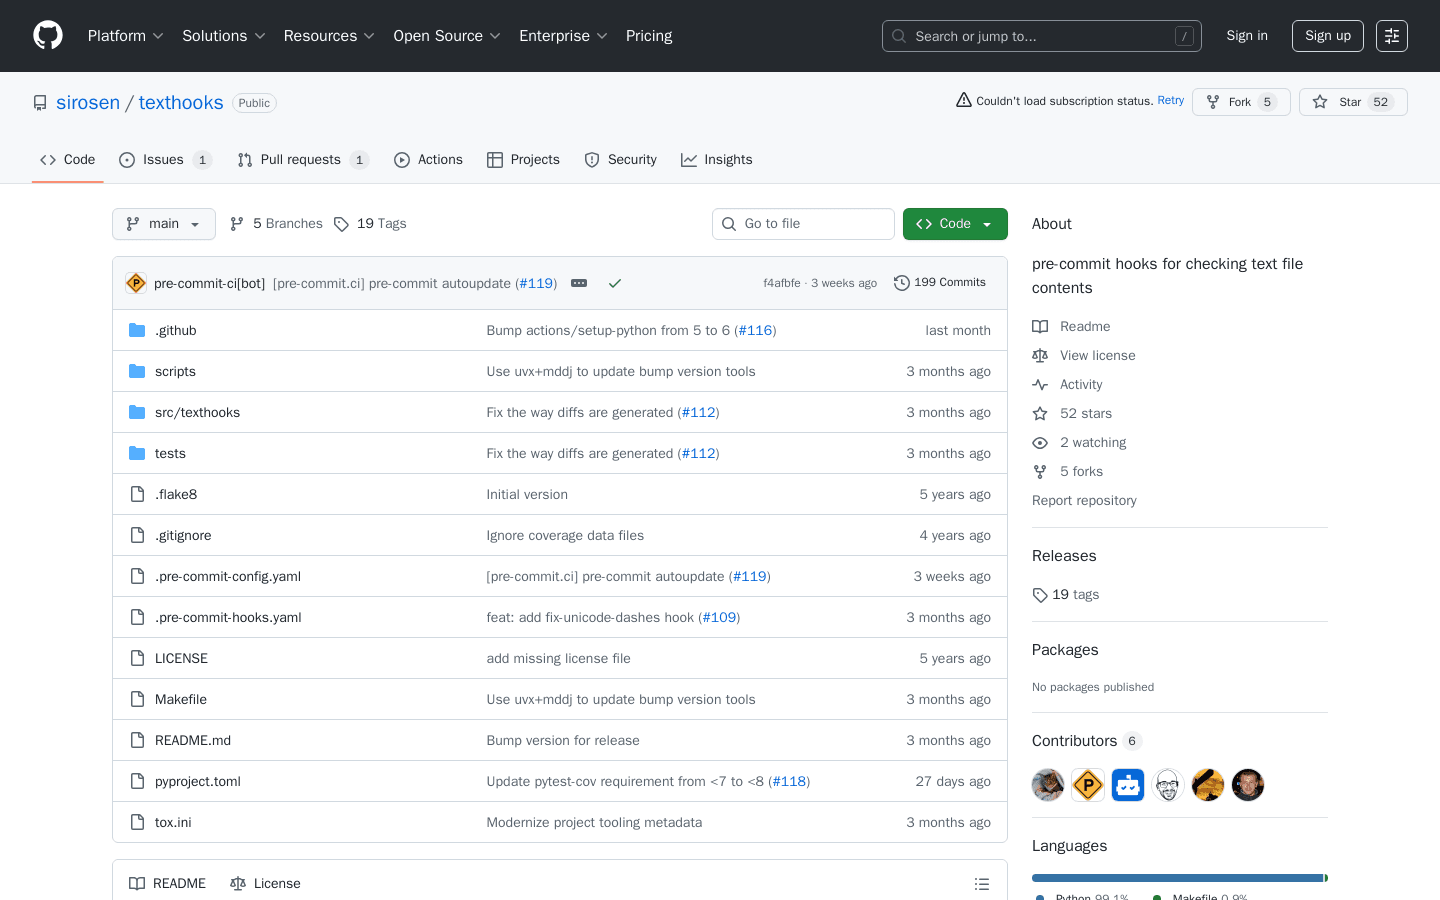Focus the Go to file input
The width and height of the screenshot is (1440, 900).
pos(803,224)
